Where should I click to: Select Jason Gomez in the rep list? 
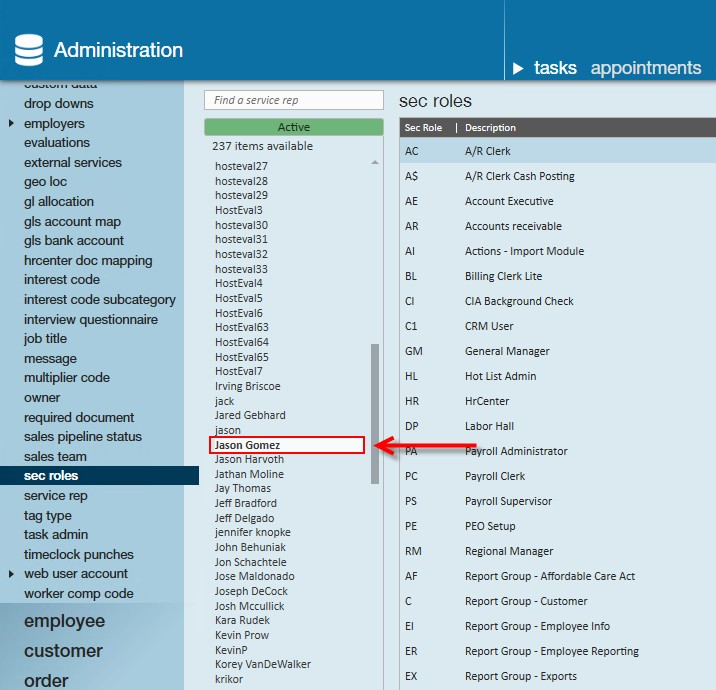pos(287,445)
